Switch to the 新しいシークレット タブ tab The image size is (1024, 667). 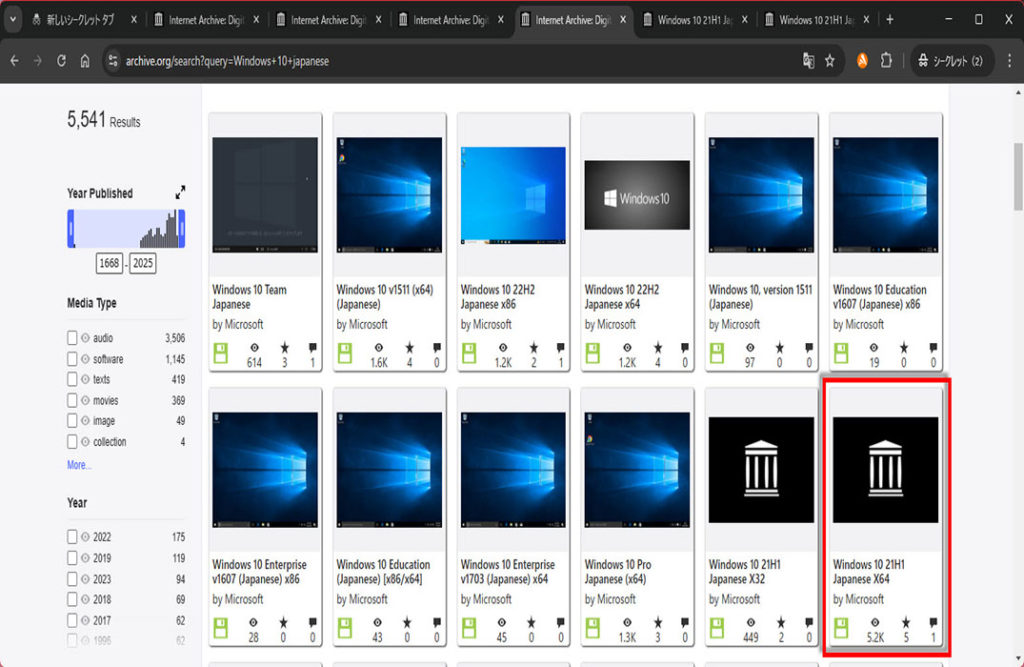[78, 20]
